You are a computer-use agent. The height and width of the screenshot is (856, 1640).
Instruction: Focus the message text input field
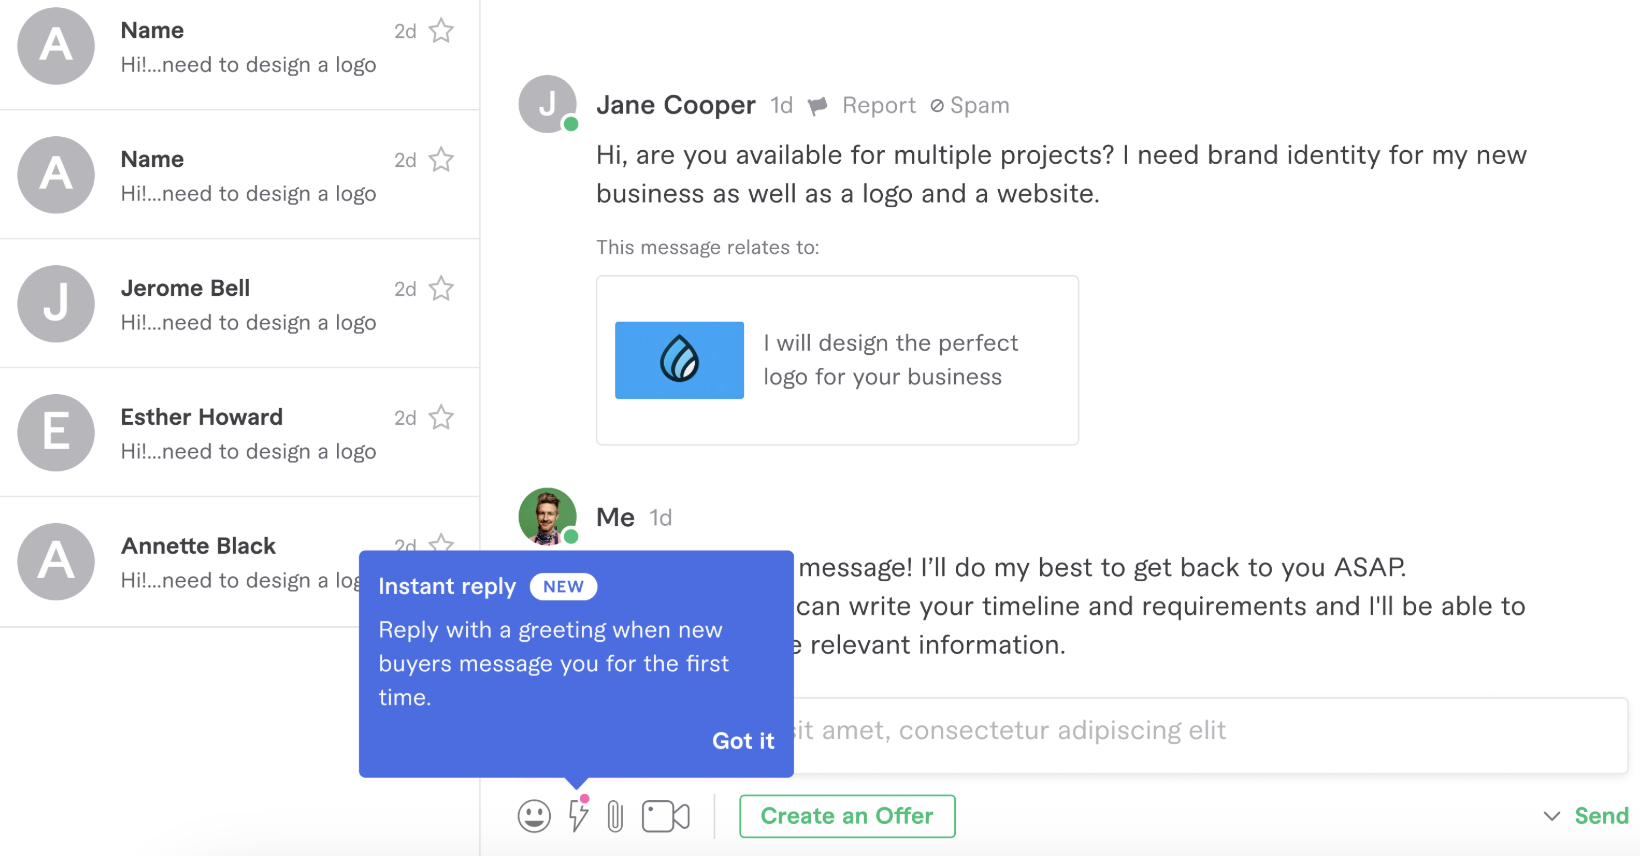pyautogui.click(x=1212, y=733)
